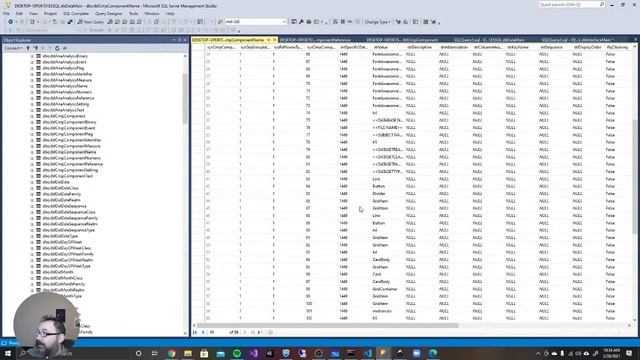
Task: Click the New Query toolbar button
Action: pos(91,22)
